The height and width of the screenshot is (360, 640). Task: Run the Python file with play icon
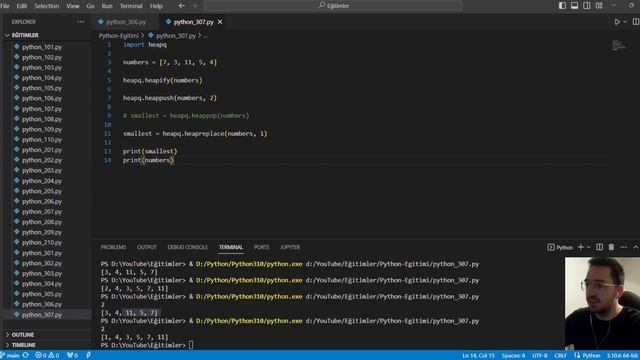click(617, 22)
